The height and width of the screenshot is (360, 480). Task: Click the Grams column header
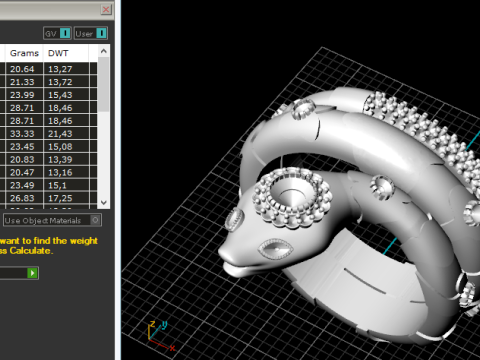pos(24,53)
